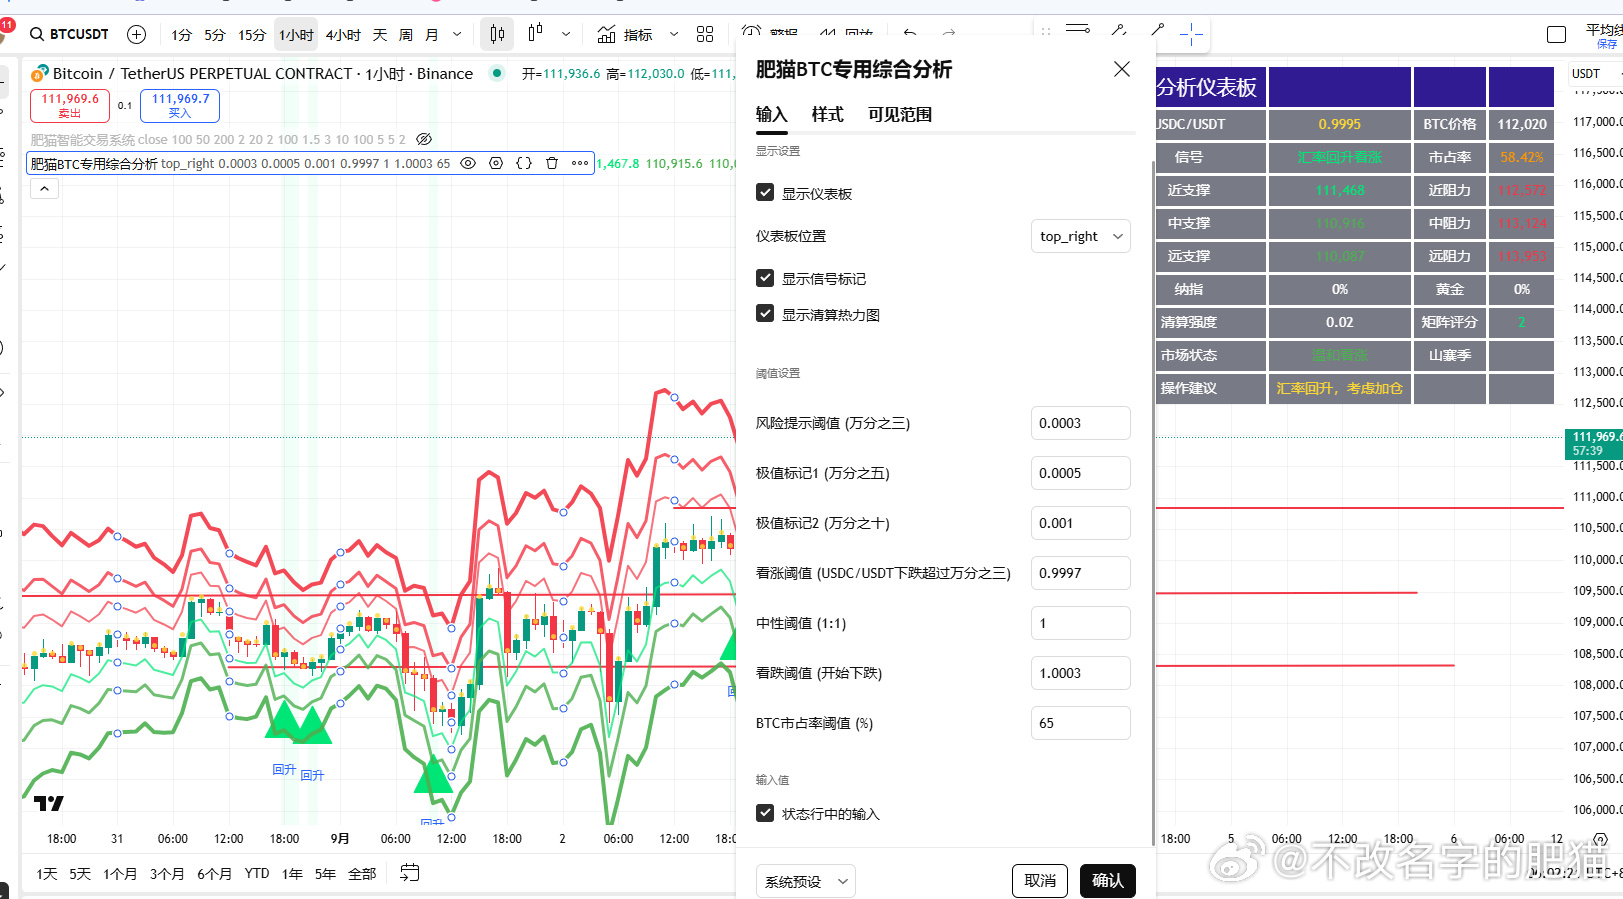Switch to 样式 tab
The height and width of the screenshot is (899, 1623).
click(827, 114)
